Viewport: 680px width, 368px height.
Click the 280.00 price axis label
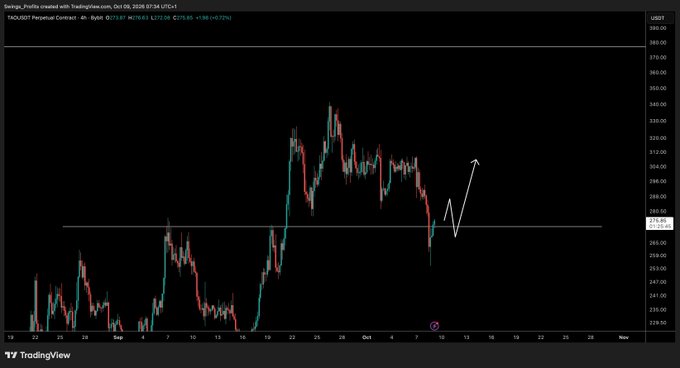tap(657, 212)
